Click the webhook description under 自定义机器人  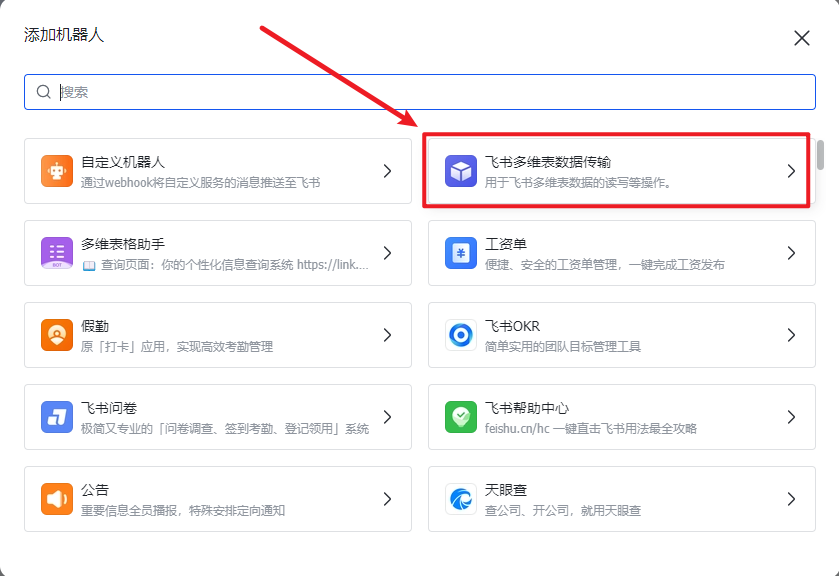[x=201, y=183]
